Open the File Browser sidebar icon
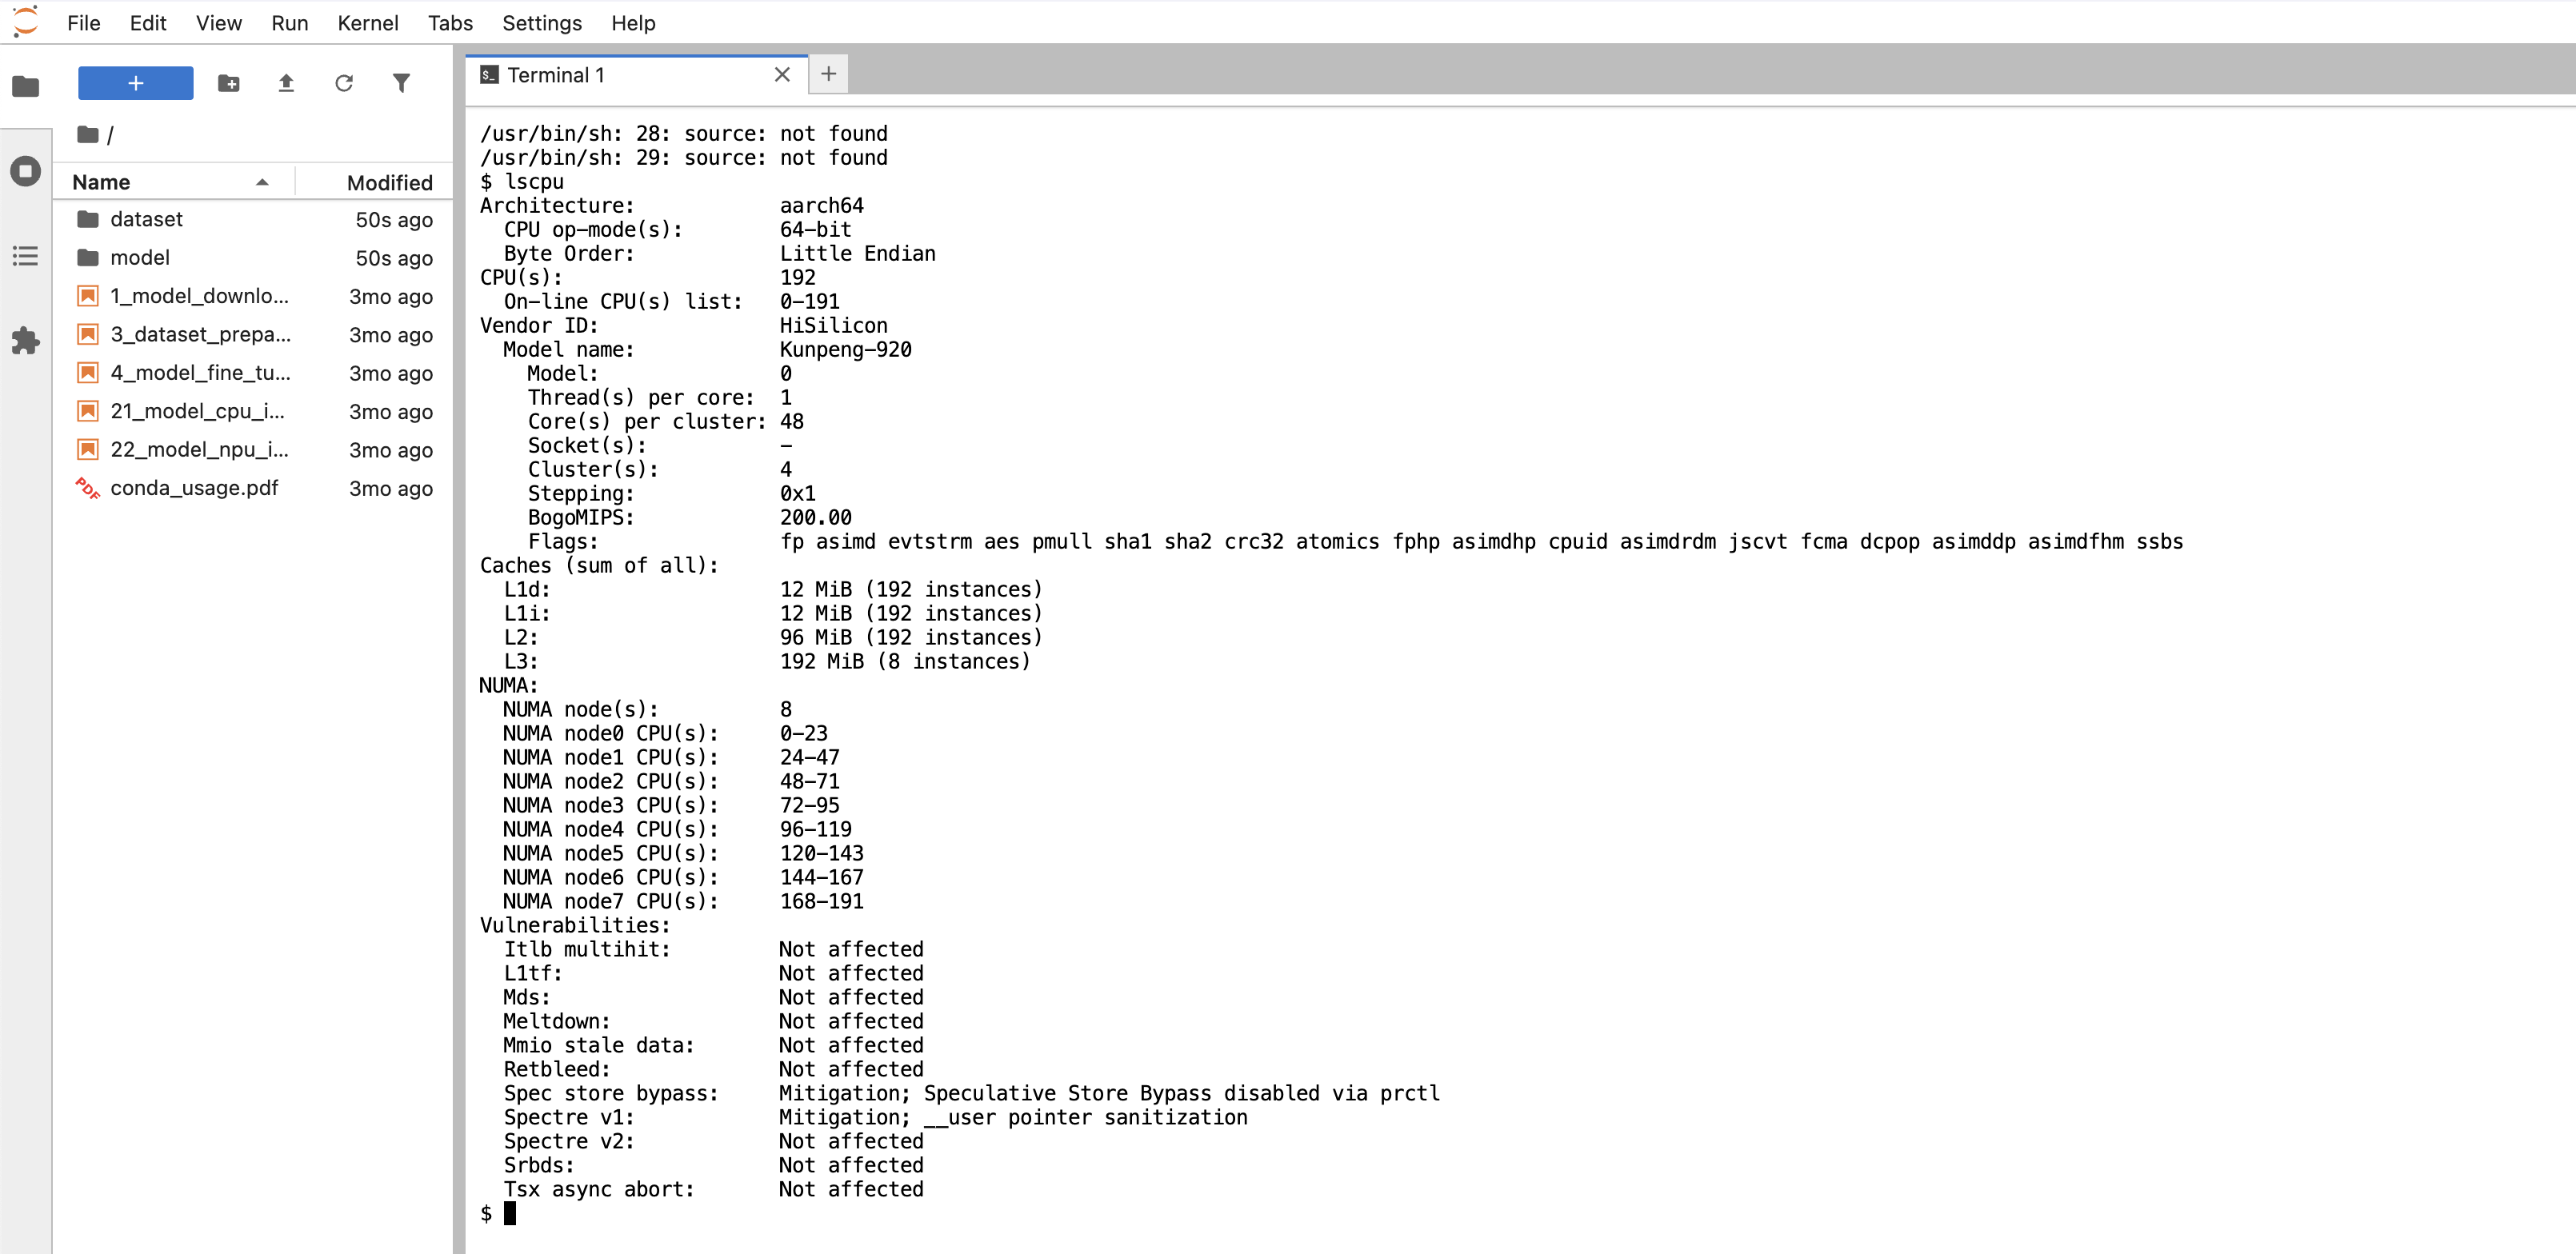This screenshot has width=2576, height=1254. pyautogui.click(x=26, y=87)
